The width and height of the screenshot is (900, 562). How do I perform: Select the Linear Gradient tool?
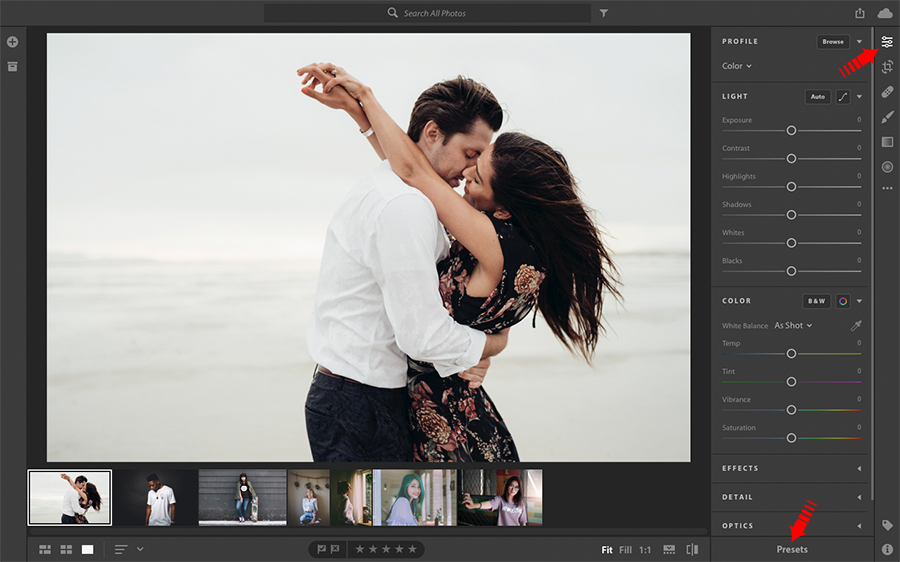[887, 142]
